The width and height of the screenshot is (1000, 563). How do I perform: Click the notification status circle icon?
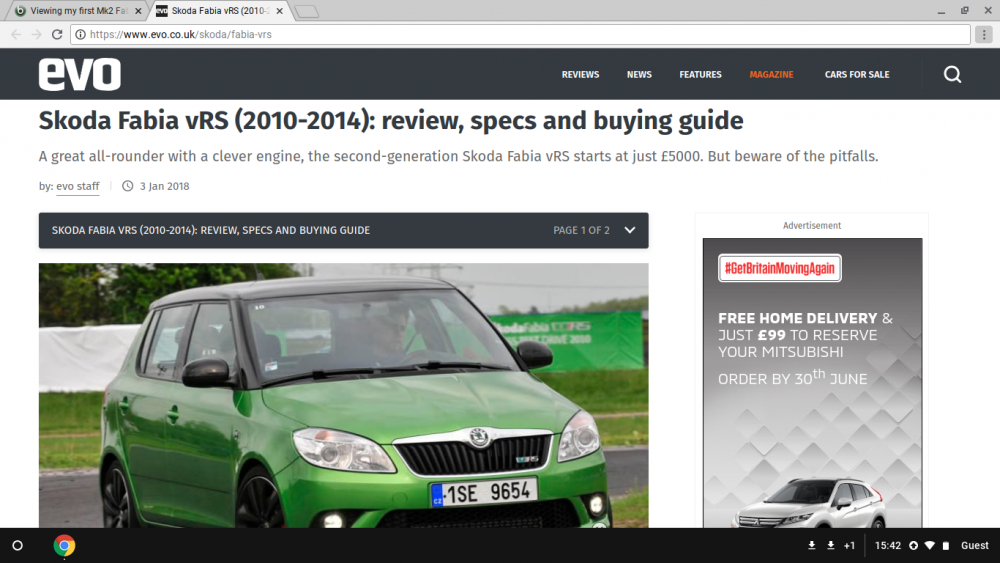coord(913,545)
